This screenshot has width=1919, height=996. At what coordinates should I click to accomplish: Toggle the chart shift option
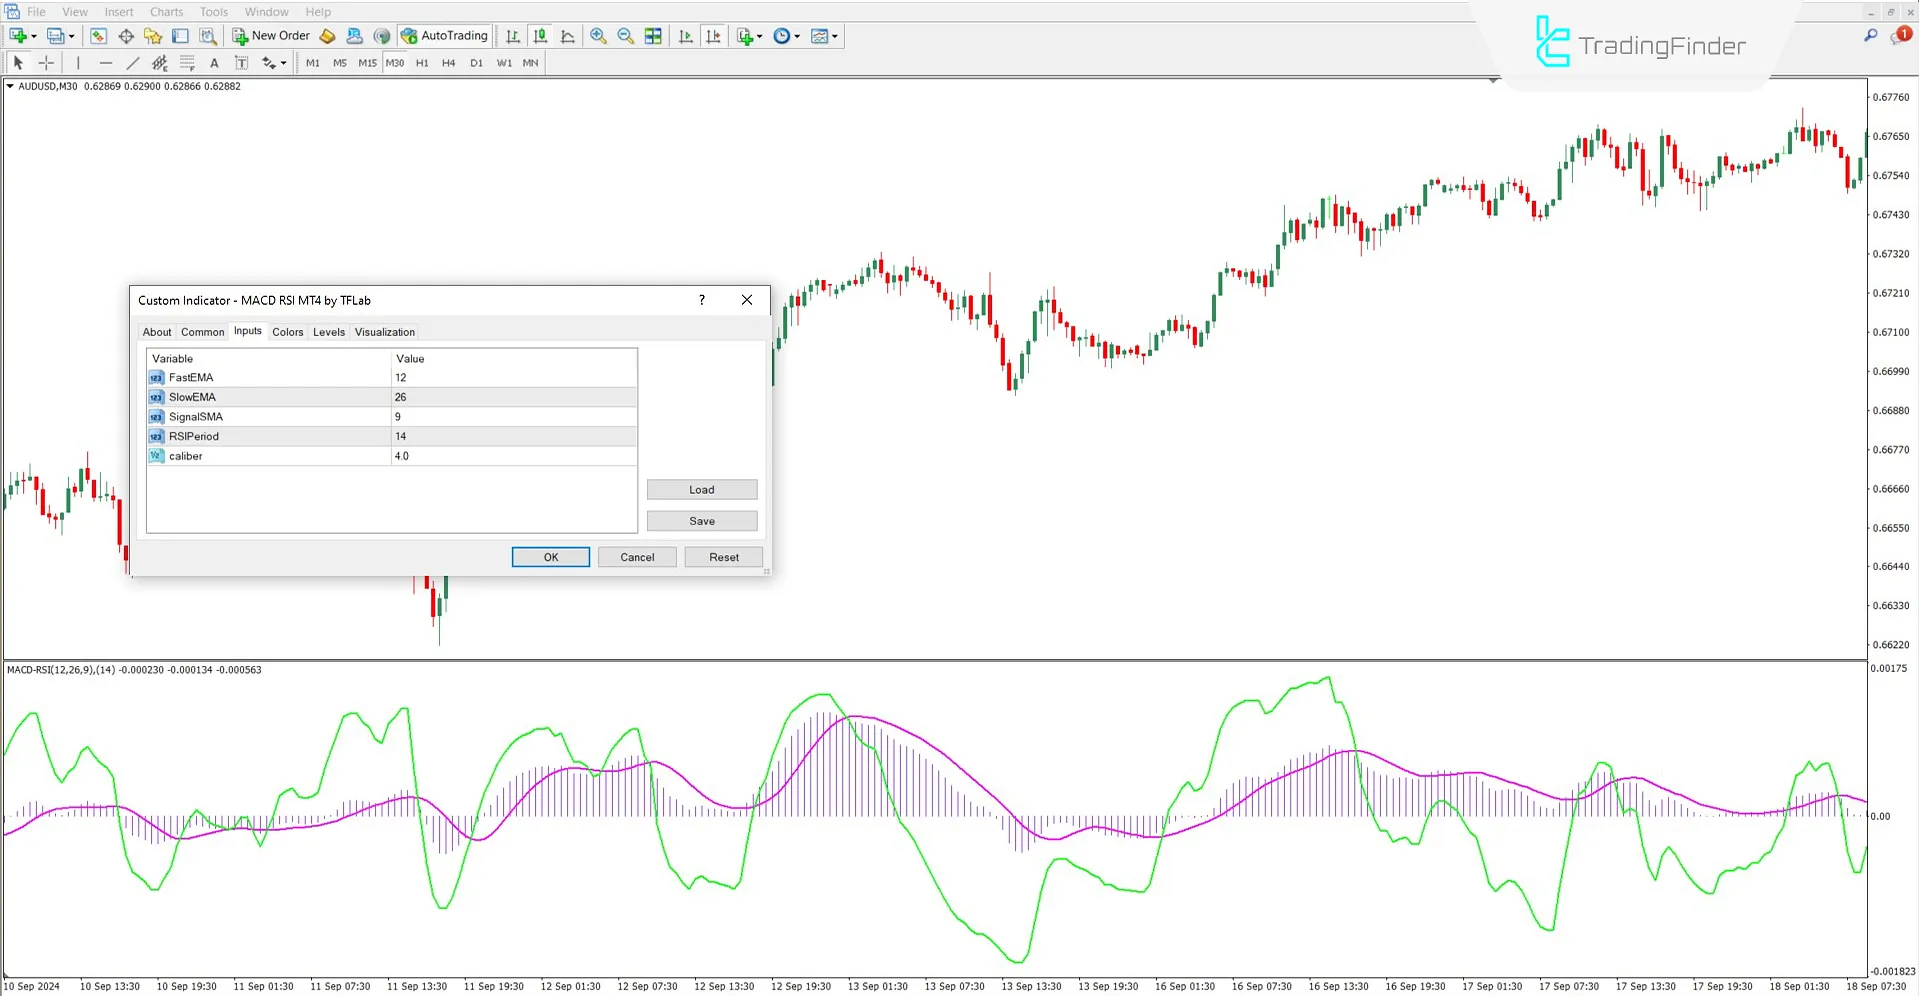click(x=713, y=35)
